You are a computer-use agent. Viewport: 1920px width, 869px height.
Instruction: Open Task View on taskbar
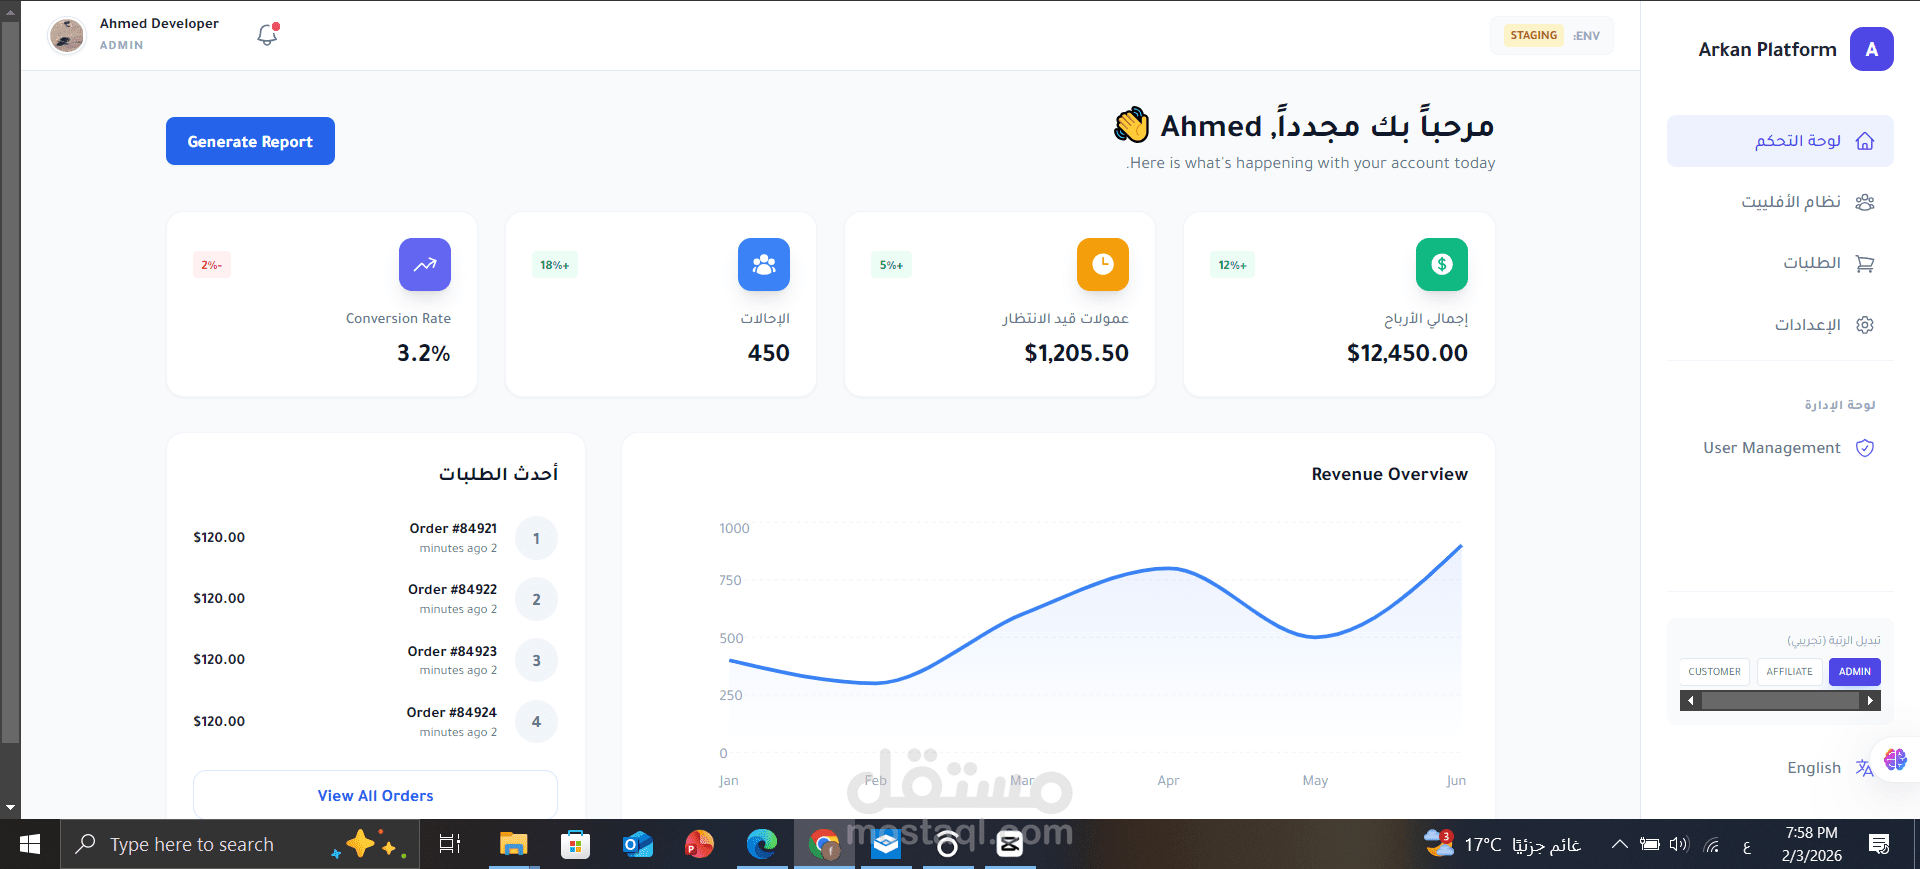[x=450, y=845]
